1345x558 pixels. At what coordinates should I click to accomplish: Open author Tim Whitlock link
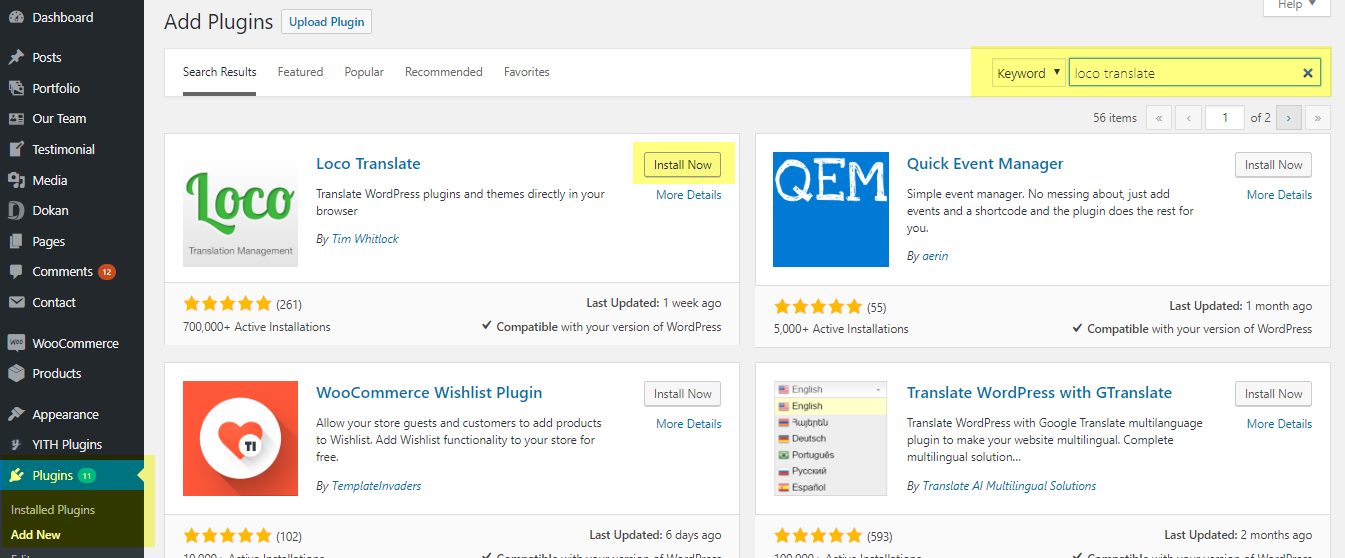(x=365, y=239)
